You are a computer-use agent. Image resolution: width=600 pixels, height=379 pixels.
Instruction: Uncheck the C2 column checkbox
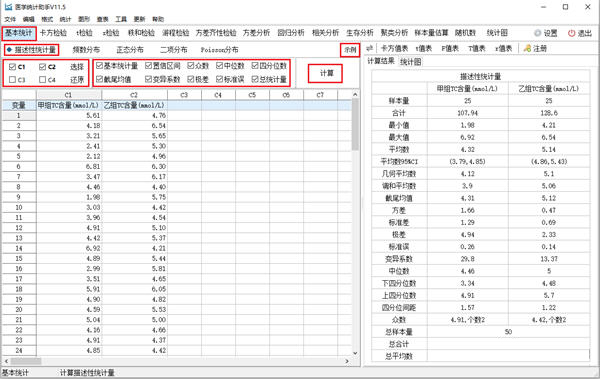42,67
